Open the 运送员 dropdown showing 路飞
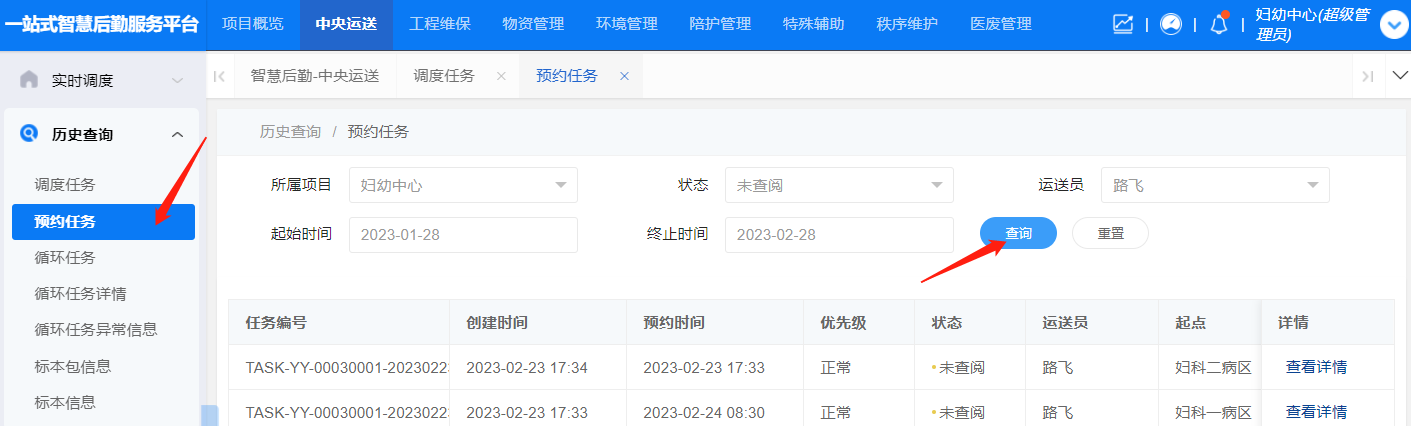Viewport: 1411px width, 426px height. [1215, 185]
